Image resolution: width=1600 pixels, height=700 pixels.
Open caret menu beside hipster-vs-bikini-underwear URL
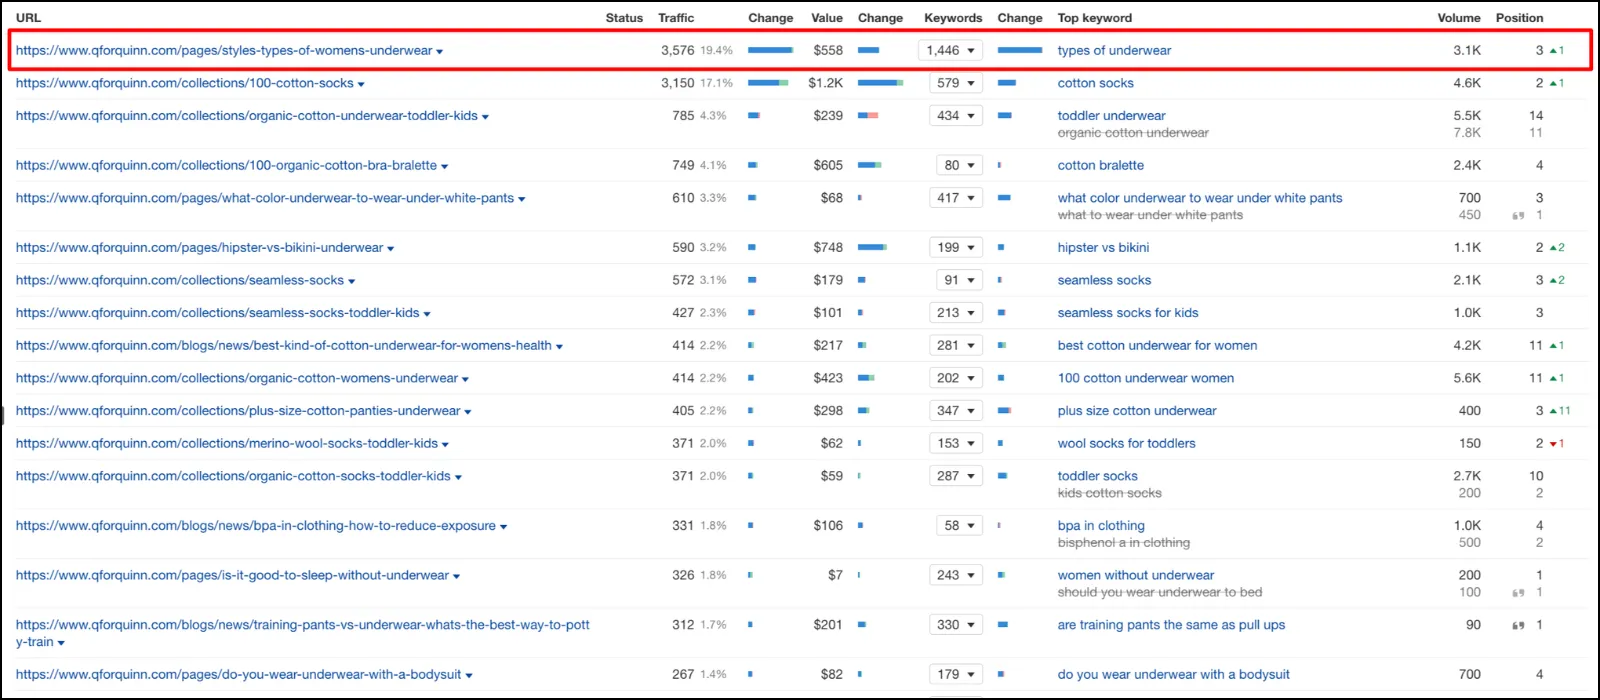(391, 248)
